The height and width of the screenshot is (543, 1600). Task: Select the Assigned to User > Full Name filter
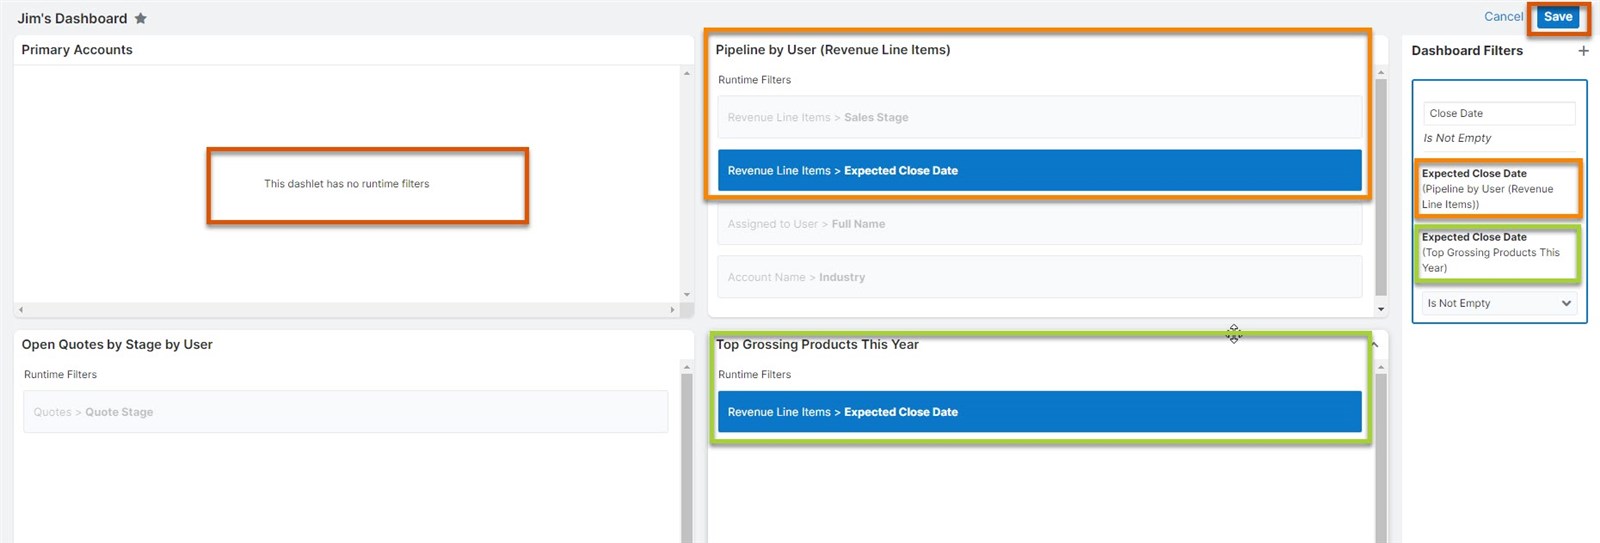point(1039,224)
